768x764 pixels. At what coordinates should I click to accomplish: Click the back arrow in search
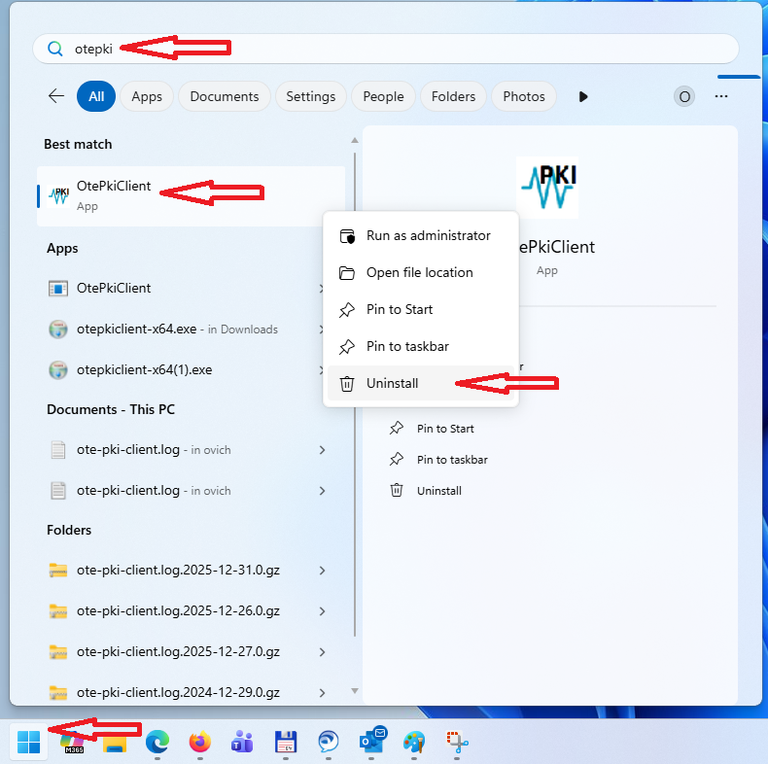point(56,96)
